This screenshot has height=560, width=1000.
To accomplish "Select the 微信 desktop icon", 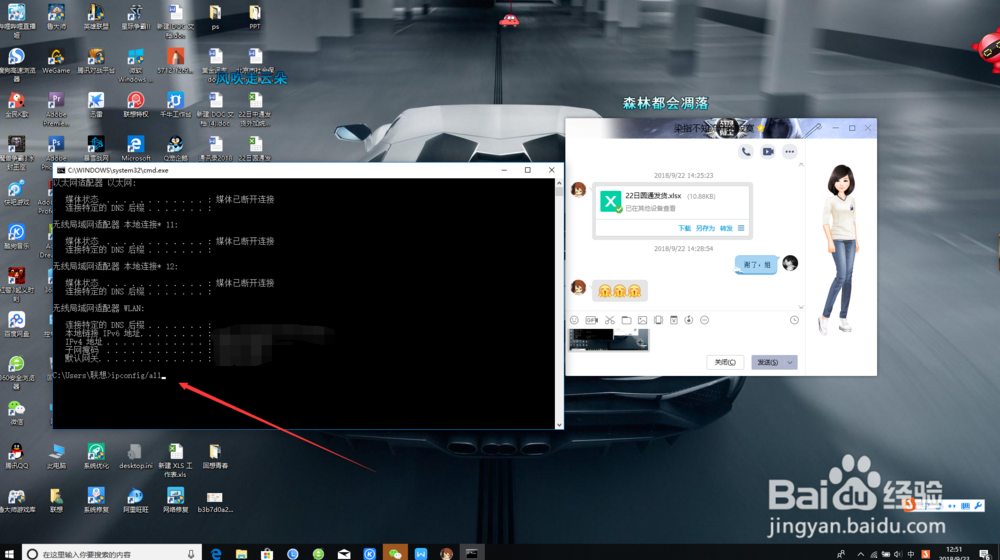I will pos(17,413).
